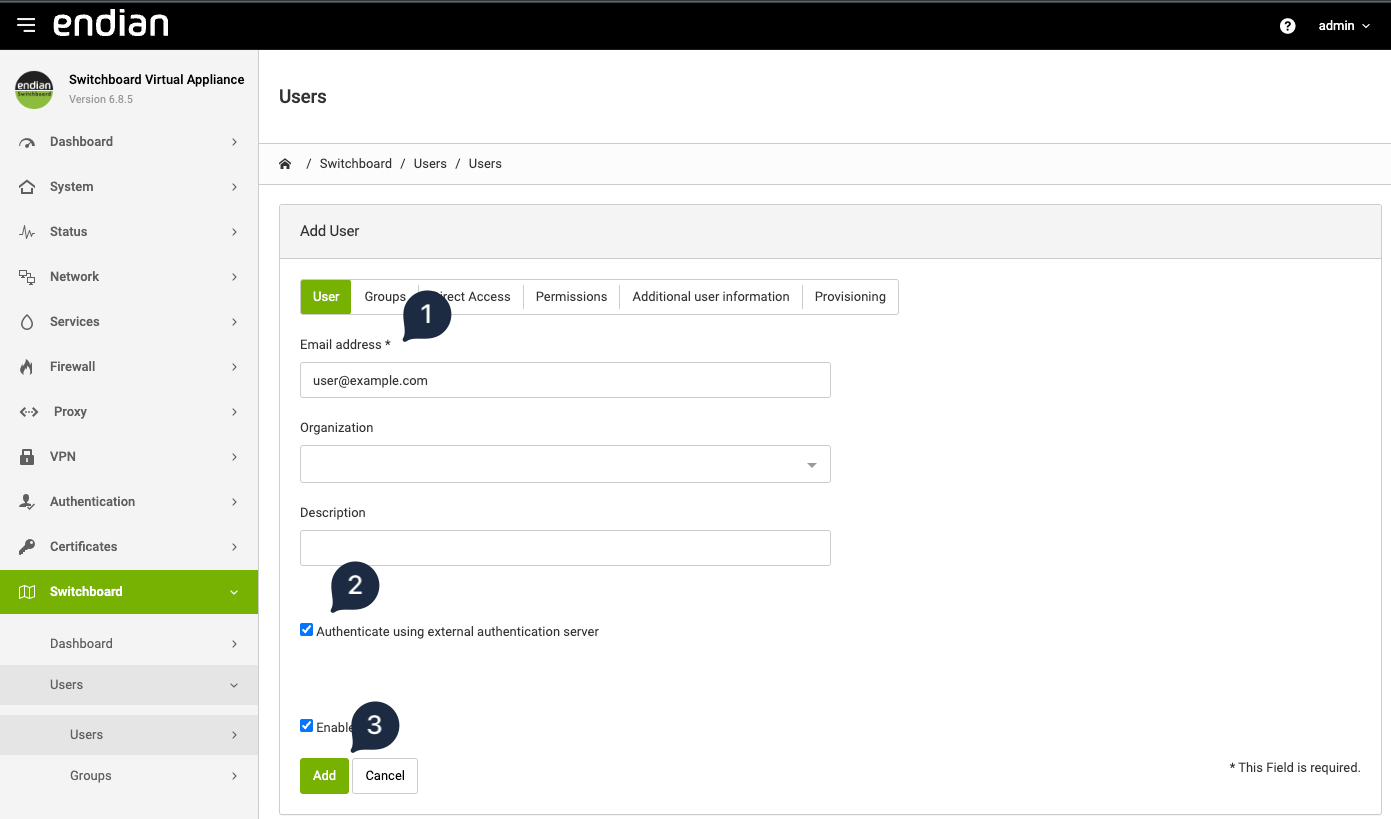Open the Organization dropdown
This screenshot has height=819, width=1391.
565,465
